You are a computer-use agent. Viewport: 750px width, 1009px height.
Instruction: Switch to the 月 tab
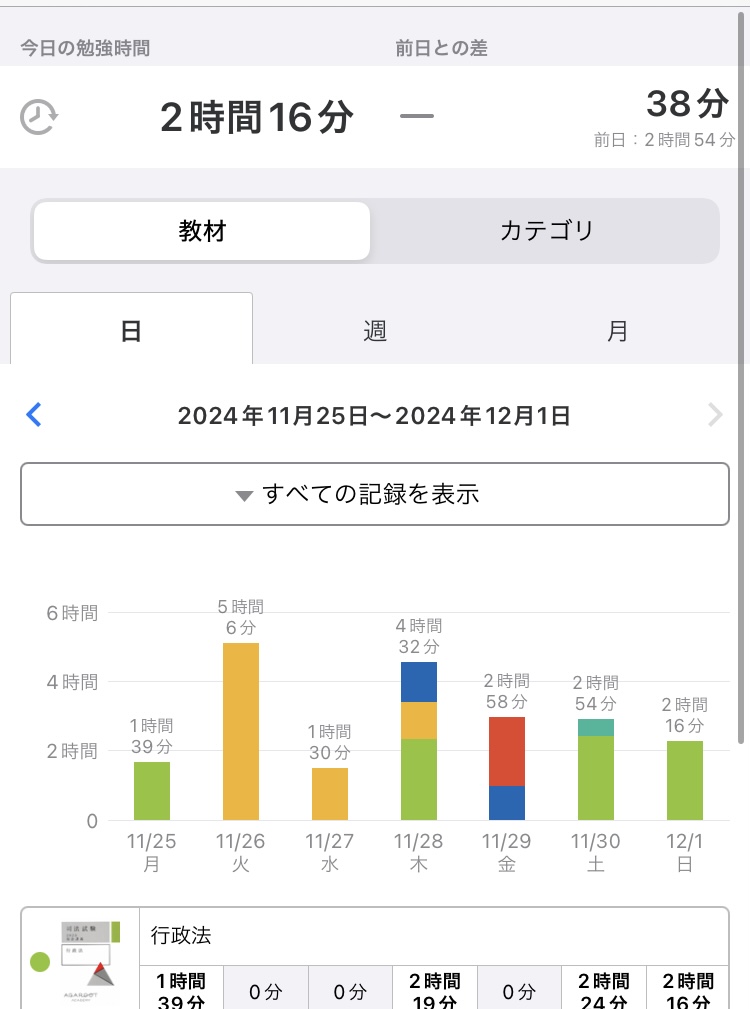tap(618, 330)
